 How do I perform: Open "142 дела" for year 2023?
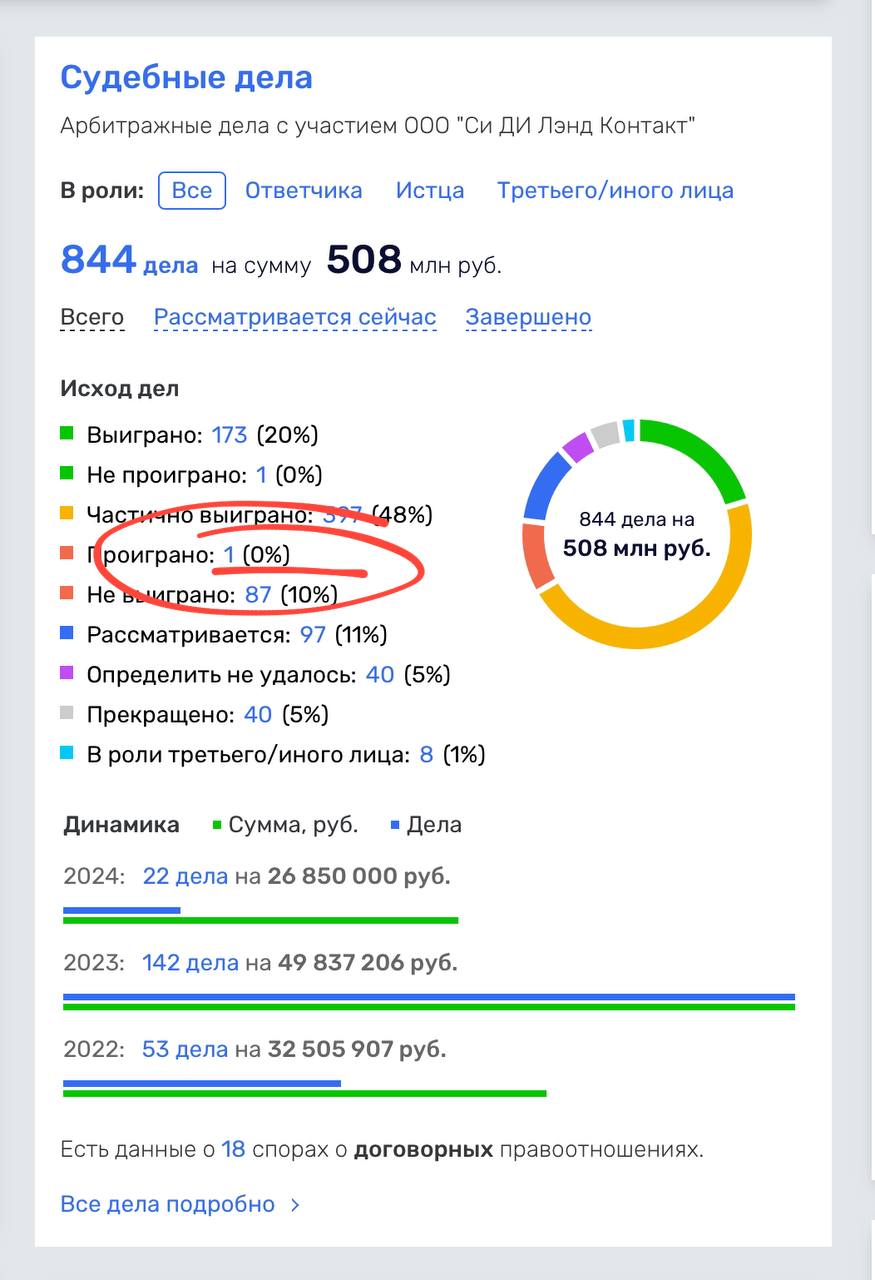coord(191,963)
